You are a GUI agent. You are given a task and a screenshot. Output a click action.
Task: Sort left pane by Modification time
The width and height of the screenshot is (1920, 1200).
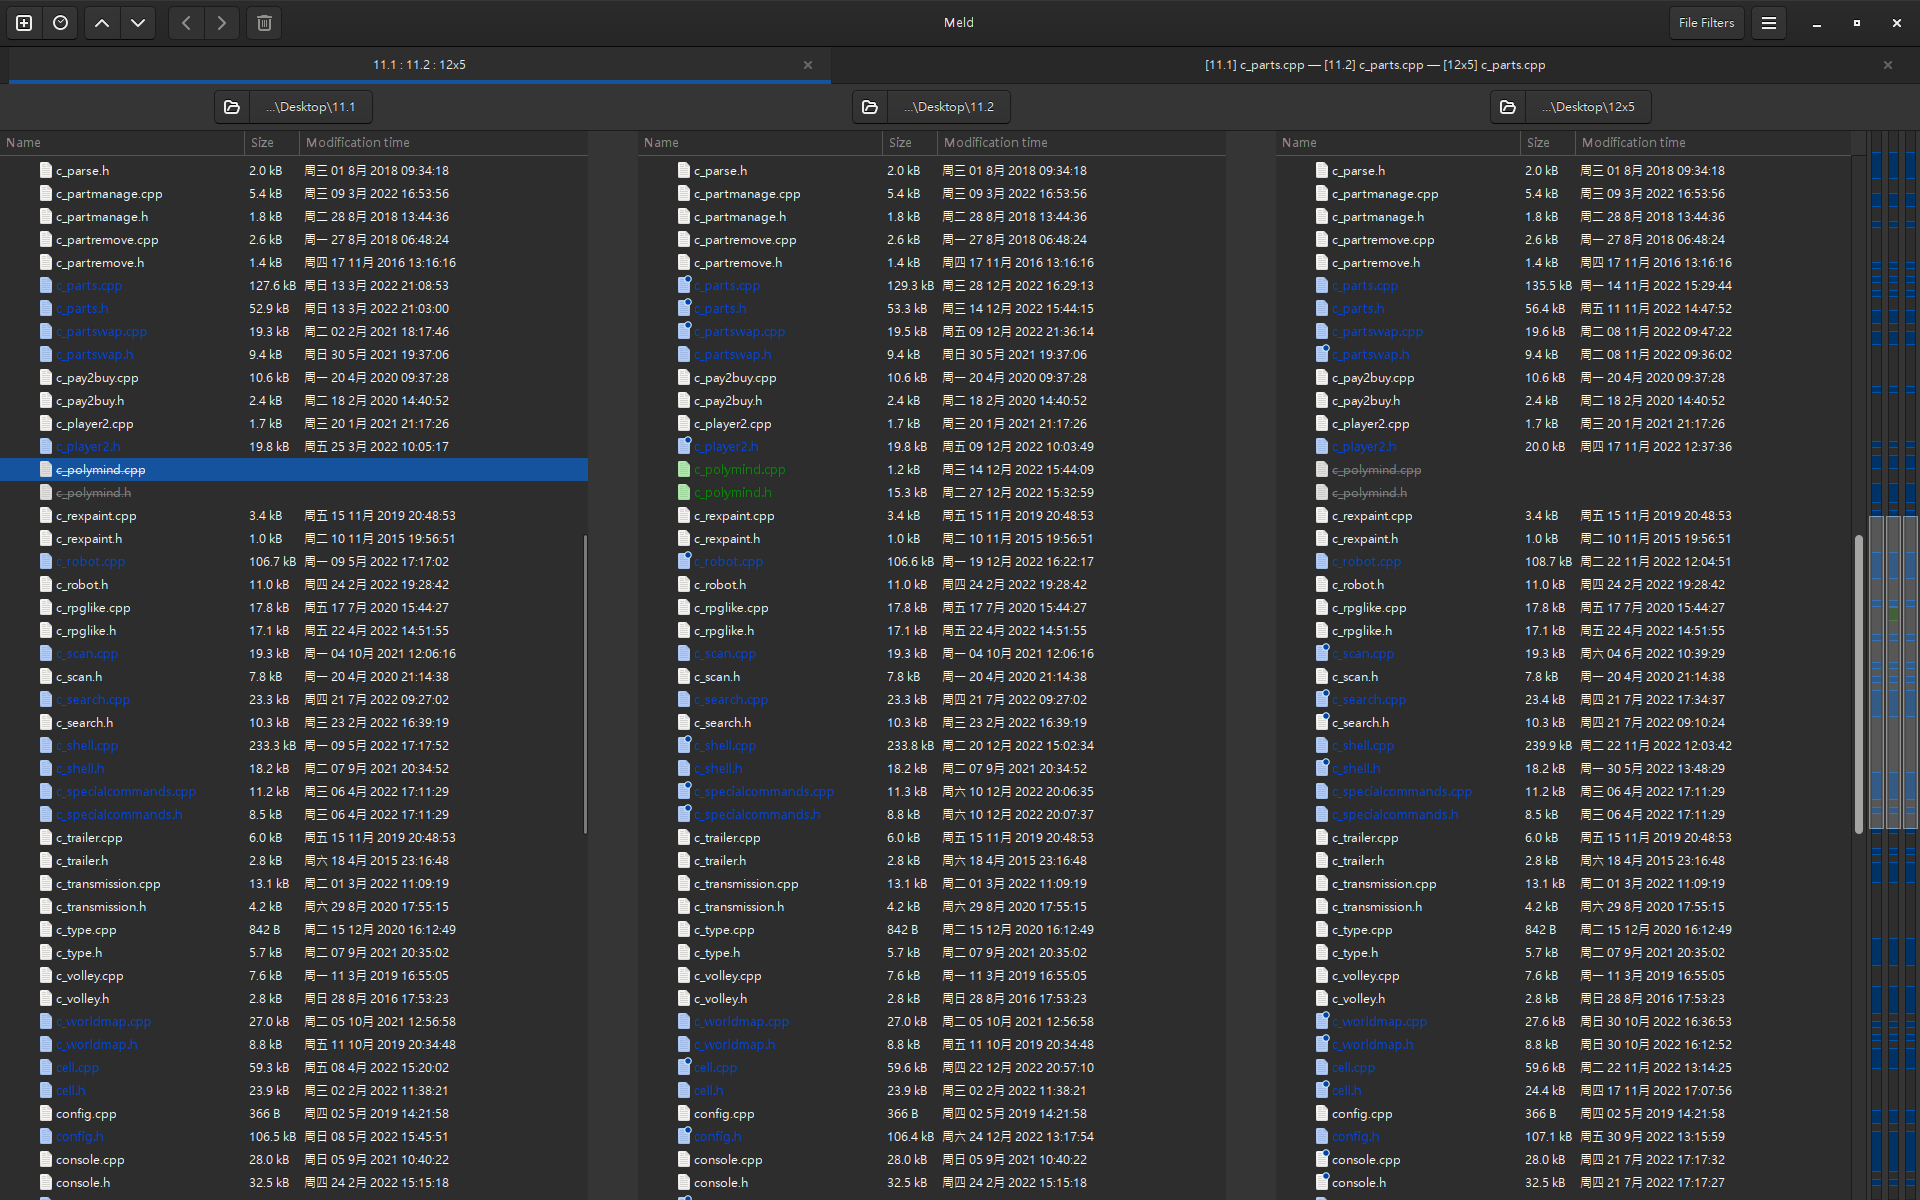[x=443, y=143]
